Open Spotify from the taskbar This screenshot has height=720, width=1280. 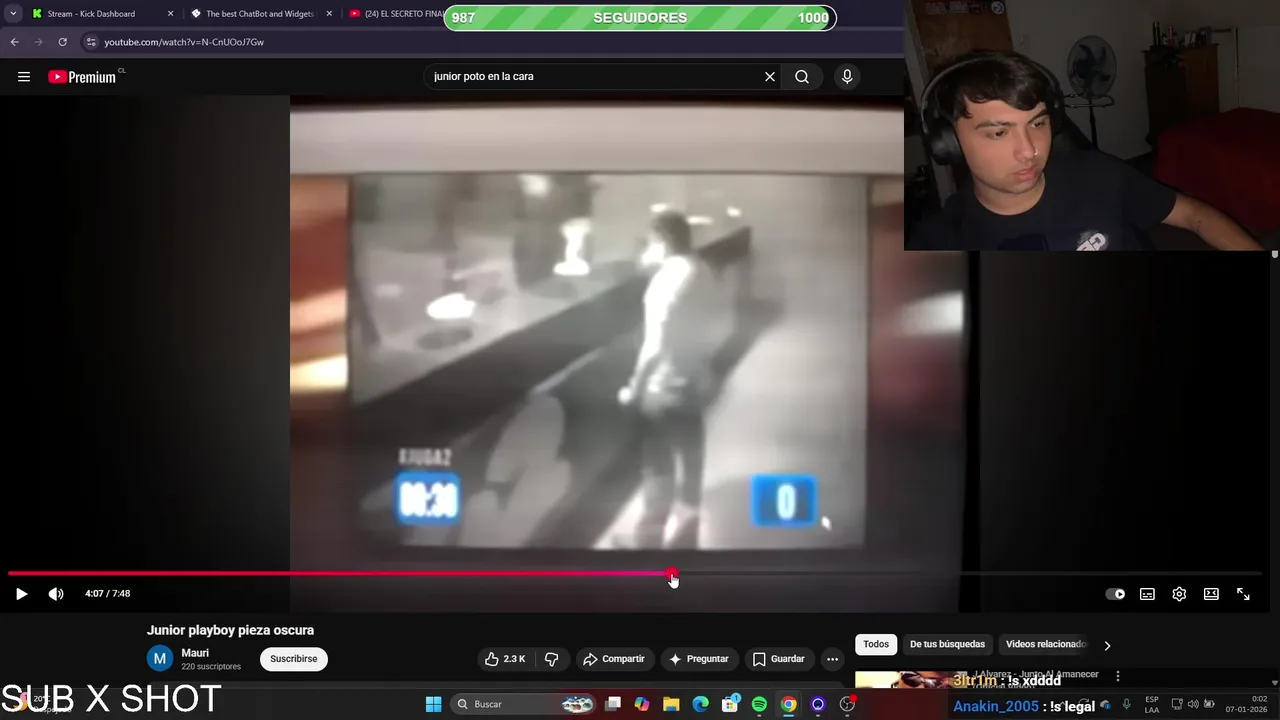click(759, 705)
